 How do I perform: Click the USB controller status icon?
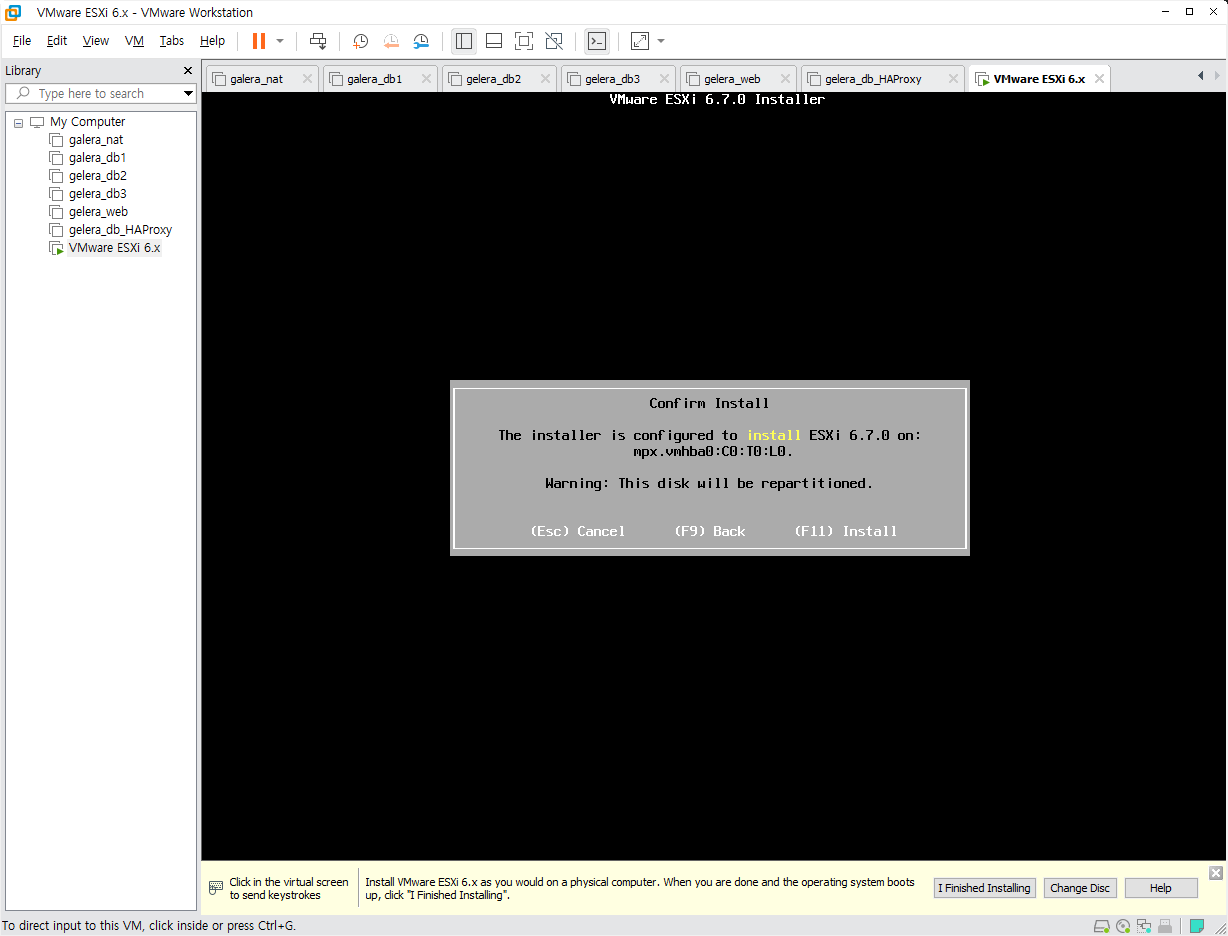tap(1167, 926)
